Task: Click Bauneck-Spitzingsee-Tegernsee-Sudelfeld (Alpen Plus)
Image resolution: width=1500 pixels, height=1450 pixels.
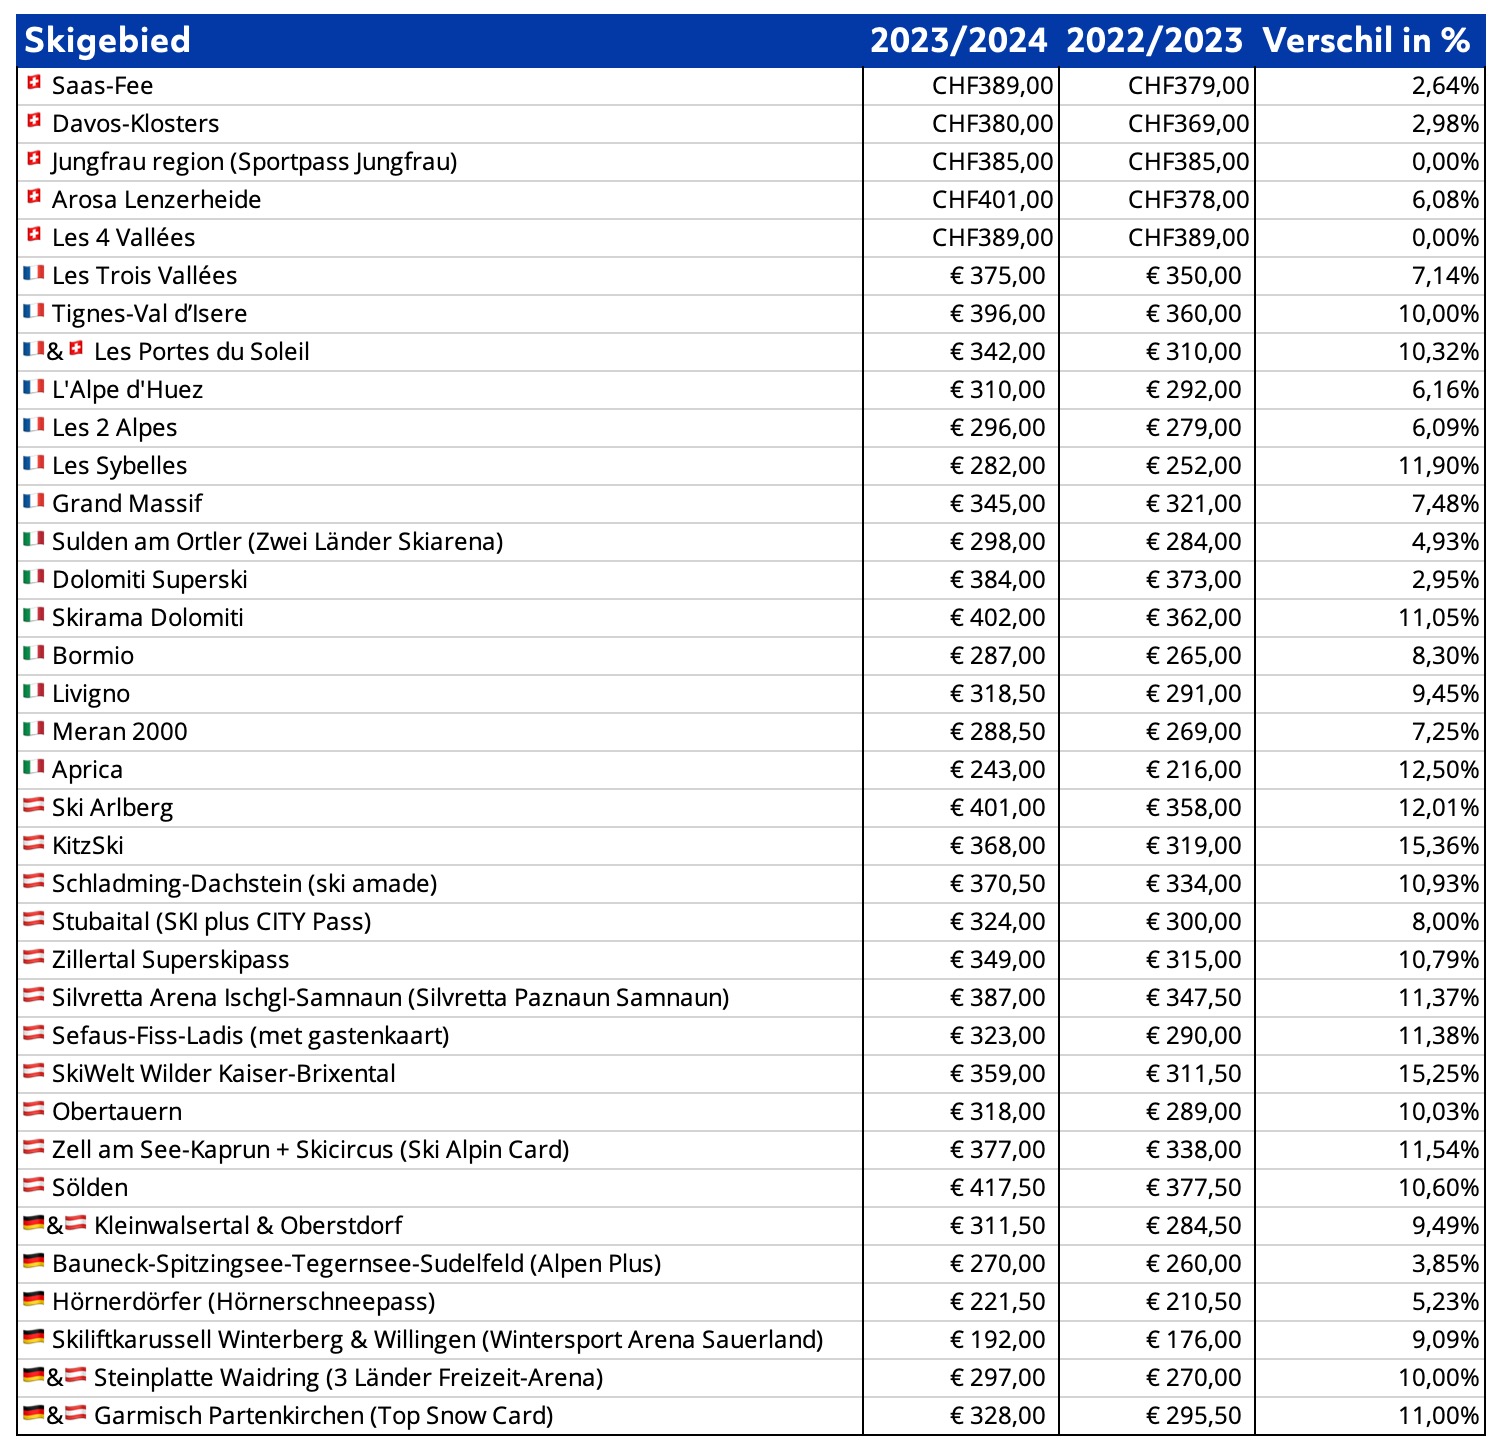Action: (x=356, y=1264)
